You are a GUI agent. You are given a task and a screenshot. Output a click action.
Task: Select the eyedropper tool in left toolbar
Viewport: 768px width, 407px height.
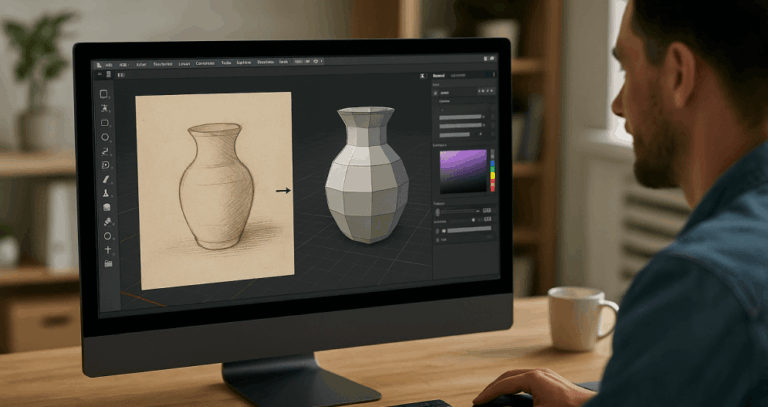pyautogui.click(x=106, y=221)
